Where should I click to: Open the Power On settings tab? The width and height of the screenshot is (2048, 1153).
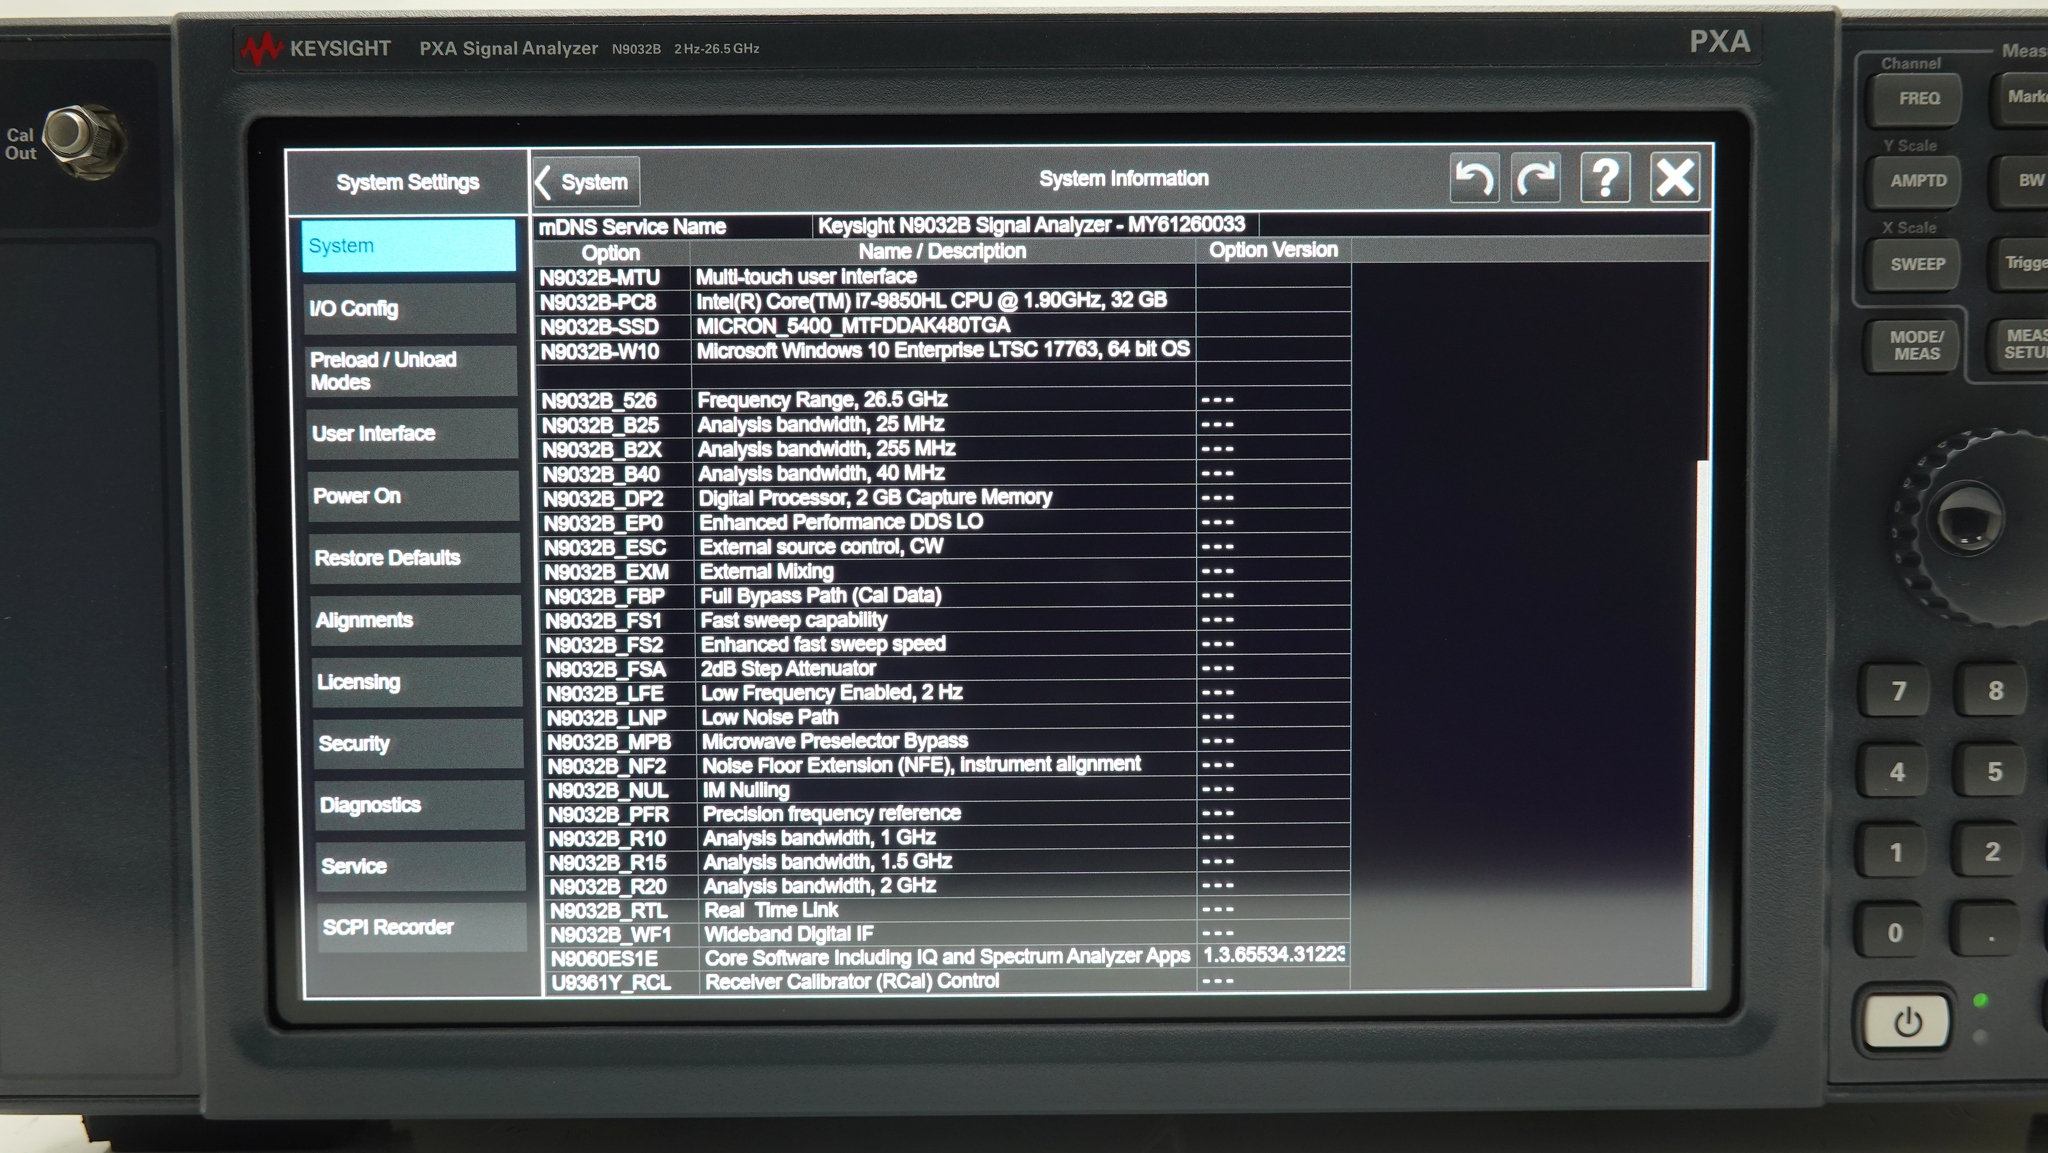click(x=414, y=496)
